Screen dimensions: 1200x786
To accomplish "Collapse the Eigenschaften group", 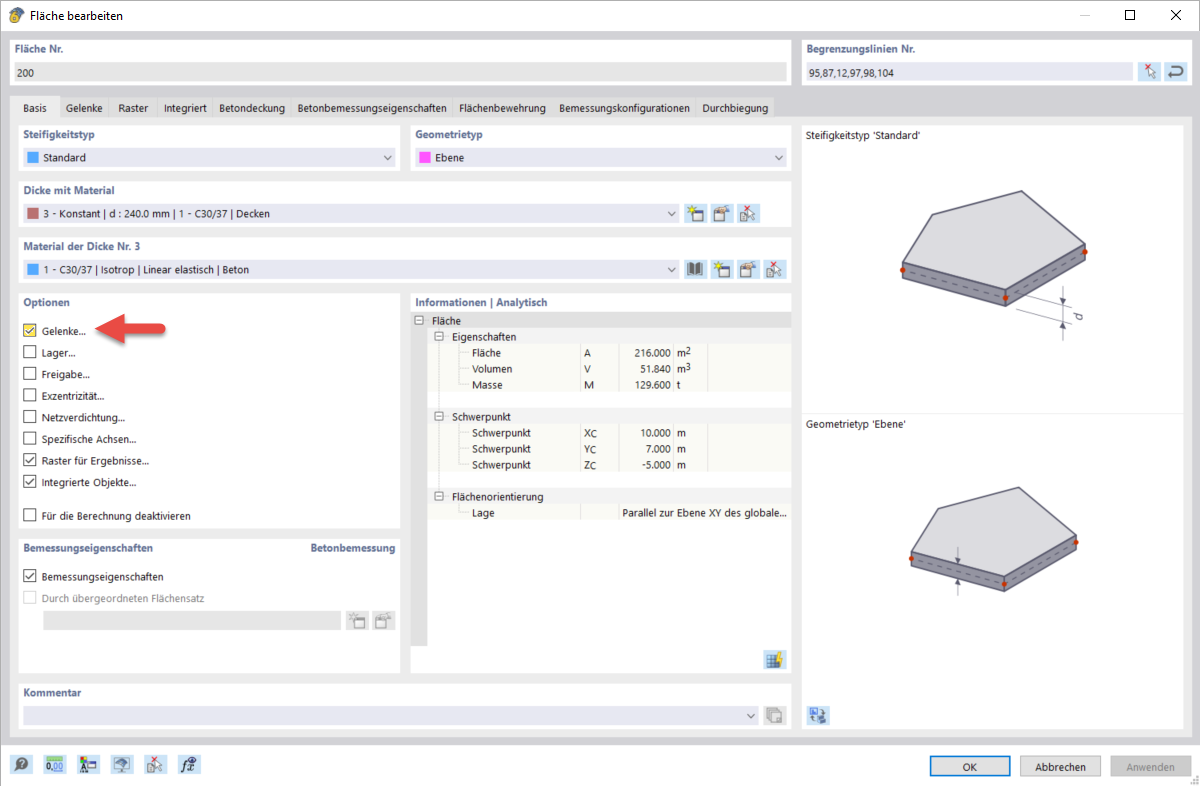I will pos(439,337).
